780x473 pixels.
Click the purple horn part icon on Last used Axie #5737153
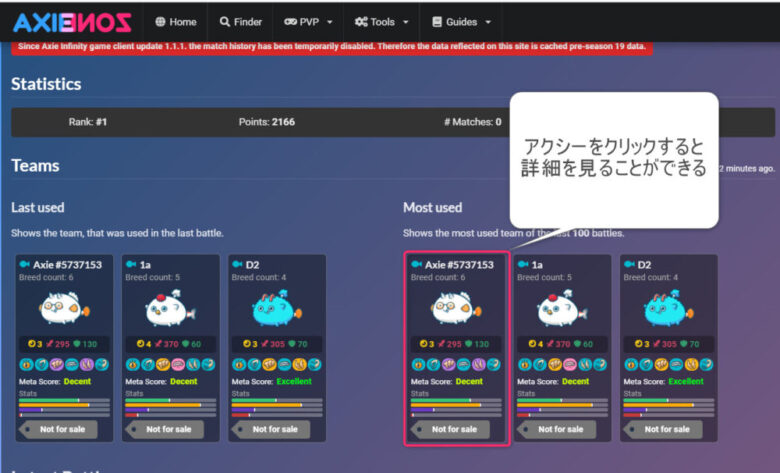(x=87, y=365)
